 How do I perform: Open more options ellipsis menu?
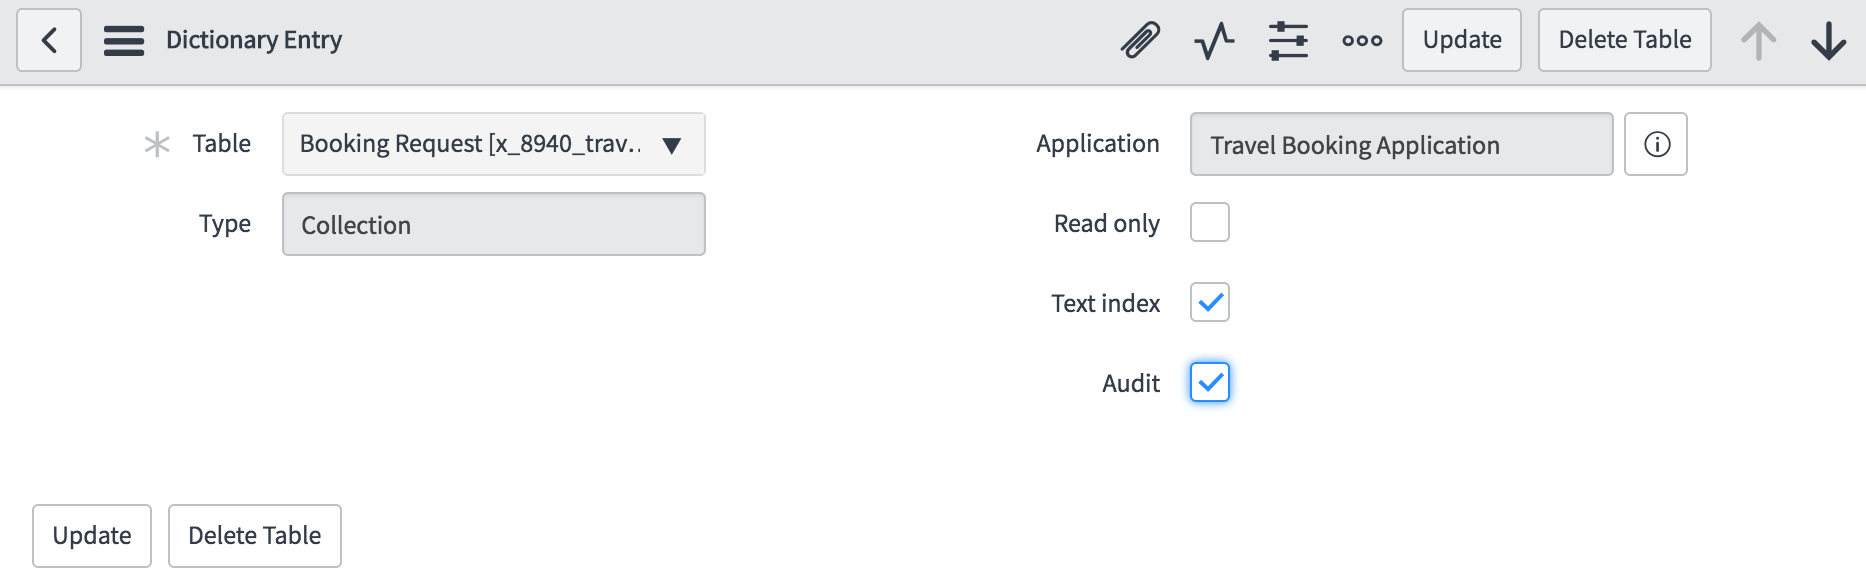(1362, 41)
